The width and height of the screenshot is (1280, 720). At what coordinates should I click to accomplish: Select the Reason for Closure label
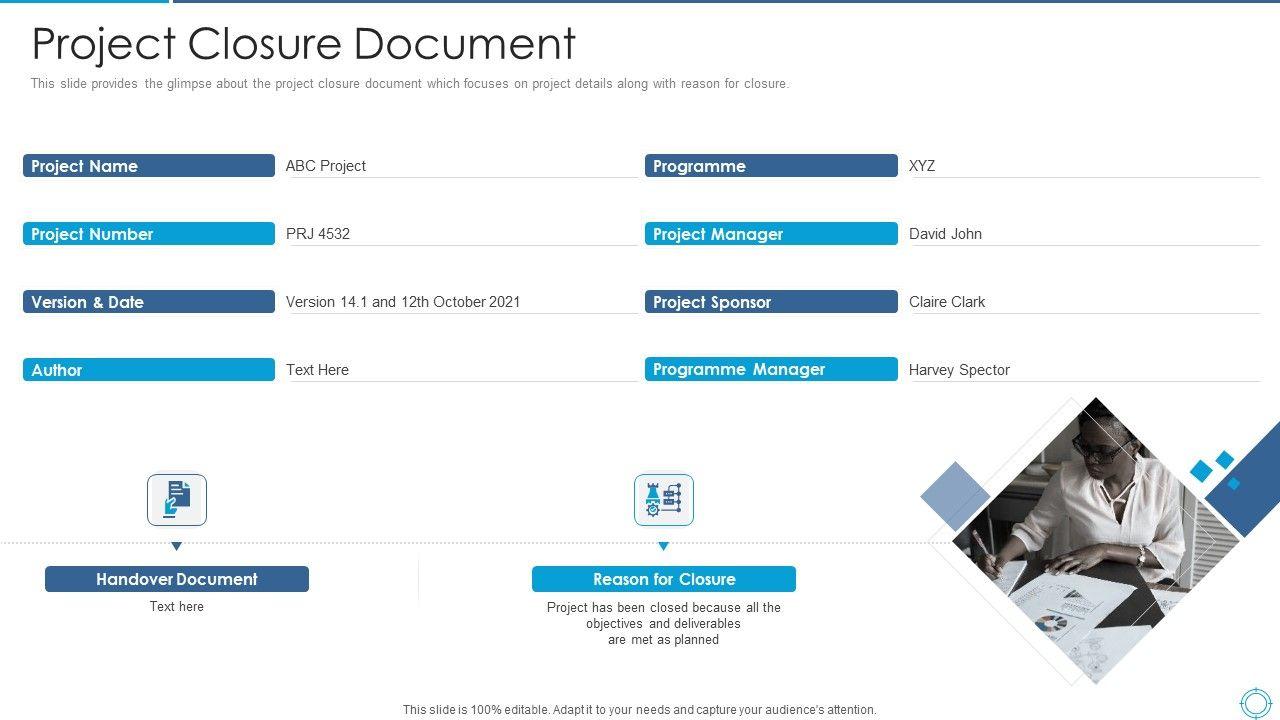tap(664, 579)
